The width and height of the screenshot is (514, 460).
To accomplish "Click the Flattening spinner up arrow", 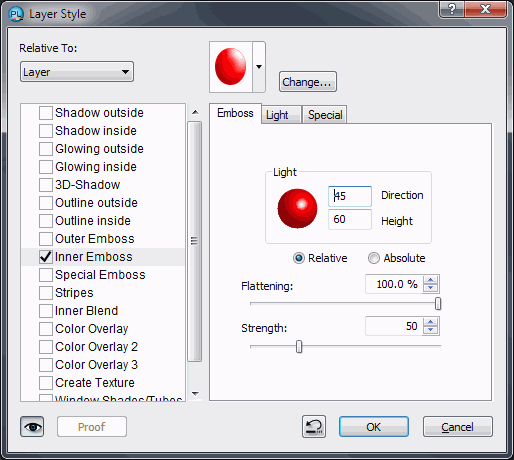I will pos(431,280).
